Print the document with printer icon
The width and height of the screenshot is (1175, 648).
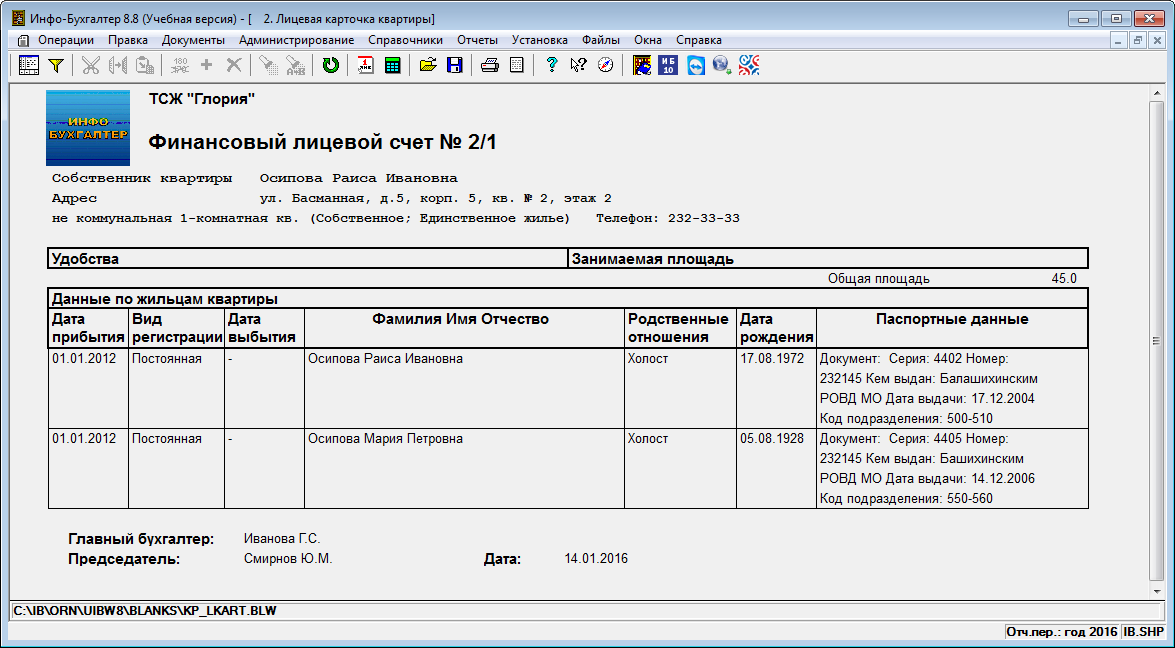(x=489, y=65)
